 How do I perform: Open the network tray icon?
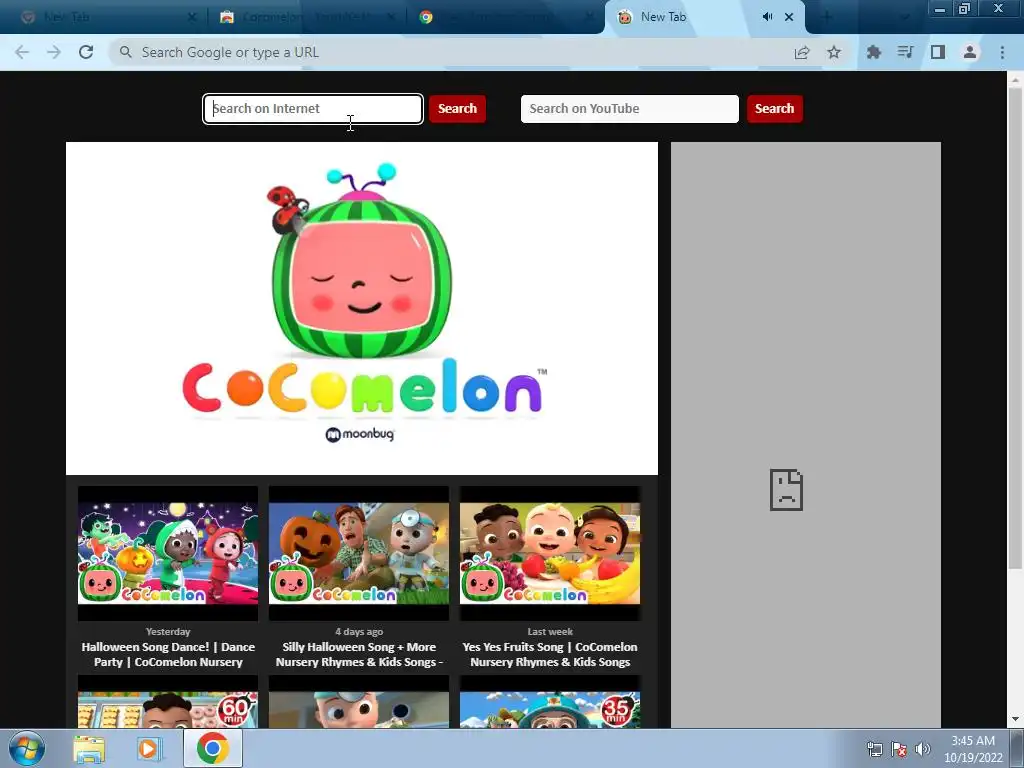[874, 749]
